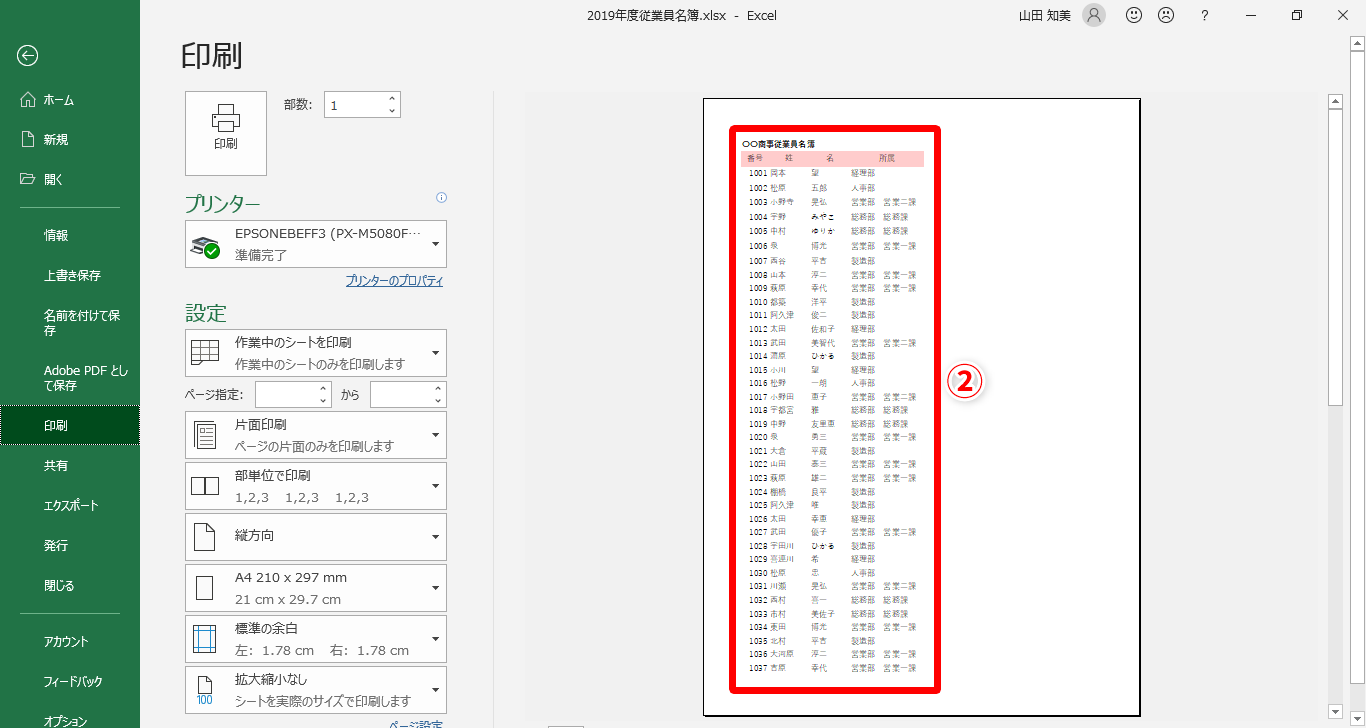Increase the ページ指定 start page

pos(323,389)
